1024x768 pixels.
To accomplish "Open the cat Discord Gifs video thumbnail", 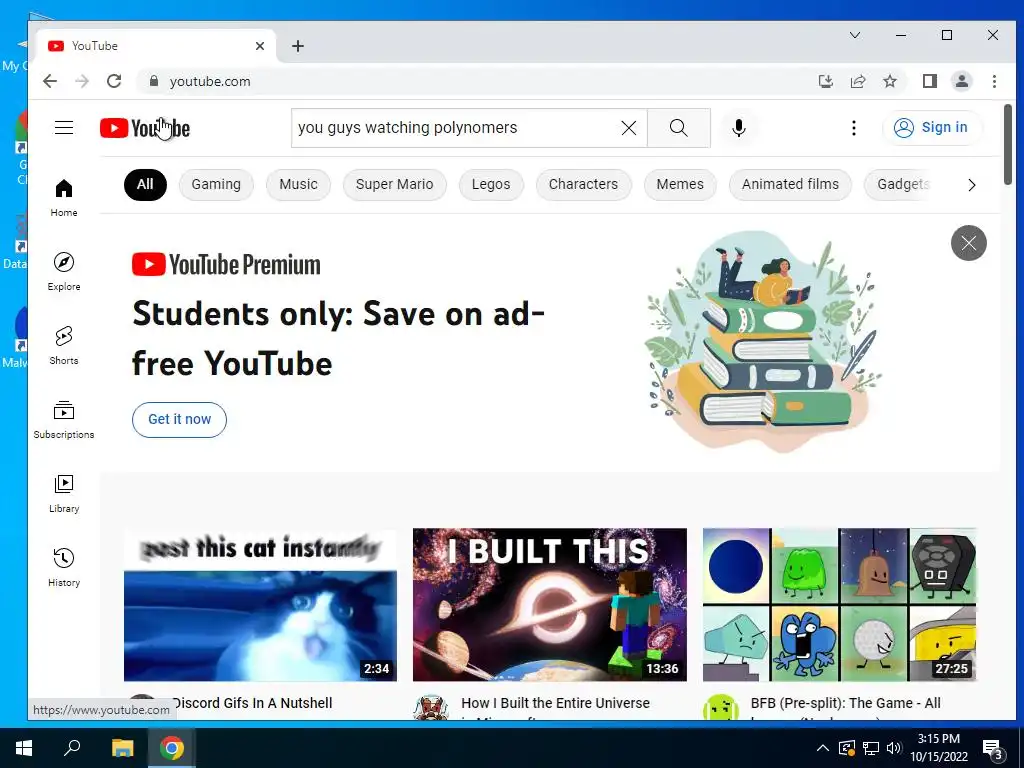I will tap(261, 605).
